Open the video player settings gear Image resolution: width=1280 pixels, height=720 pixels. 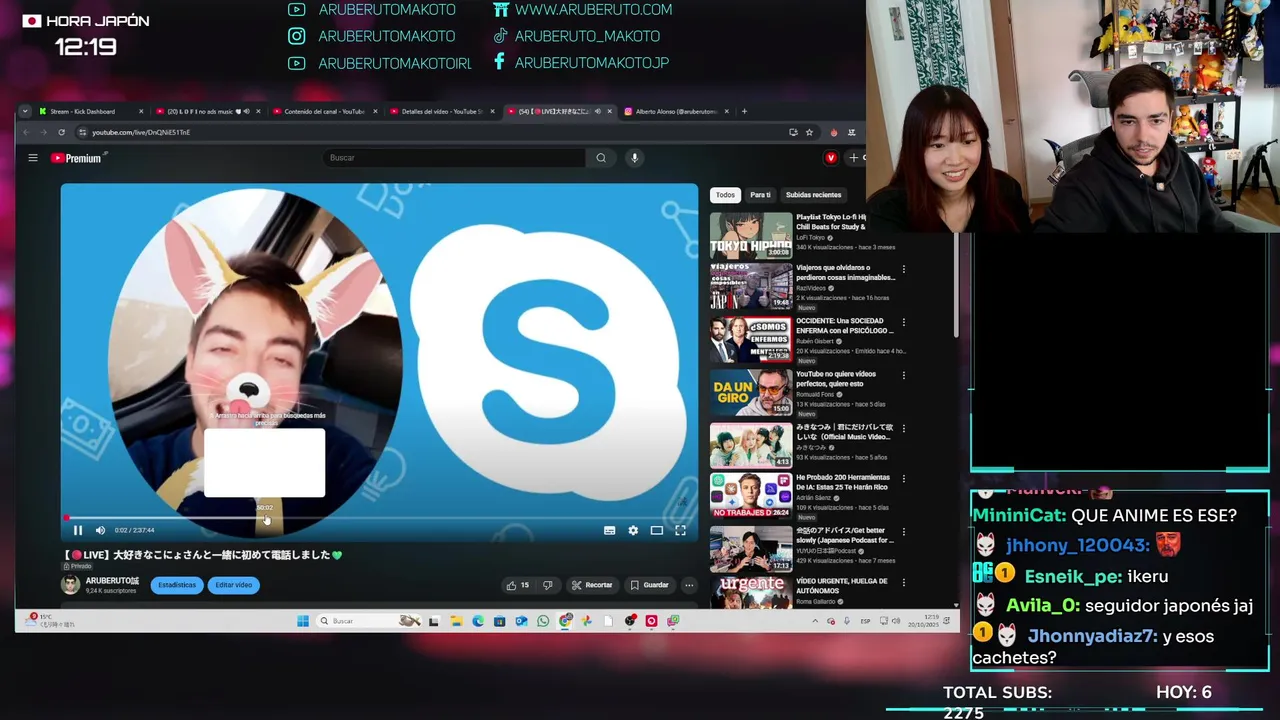pyautogui.click(x=633, y=530)
